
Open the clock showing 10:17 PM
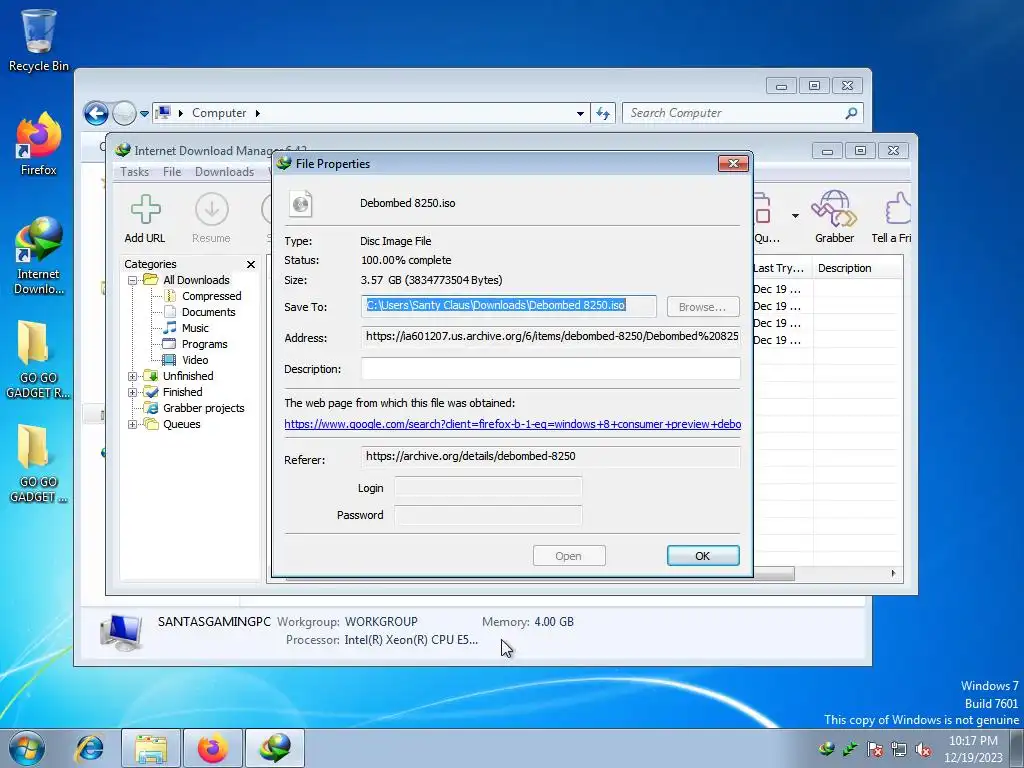pyautogui.click(x=973, y=749)
